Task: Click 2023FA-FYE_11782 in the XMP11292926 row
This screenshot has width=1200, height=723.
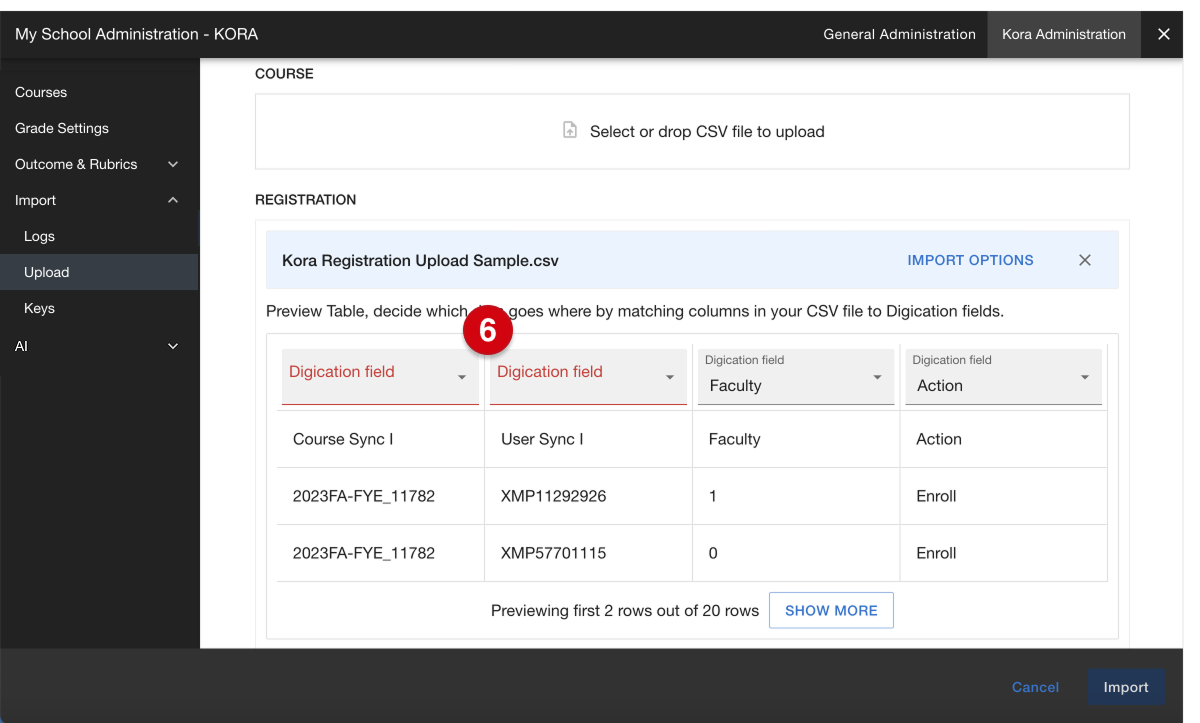Action: (x=381, y=496)
